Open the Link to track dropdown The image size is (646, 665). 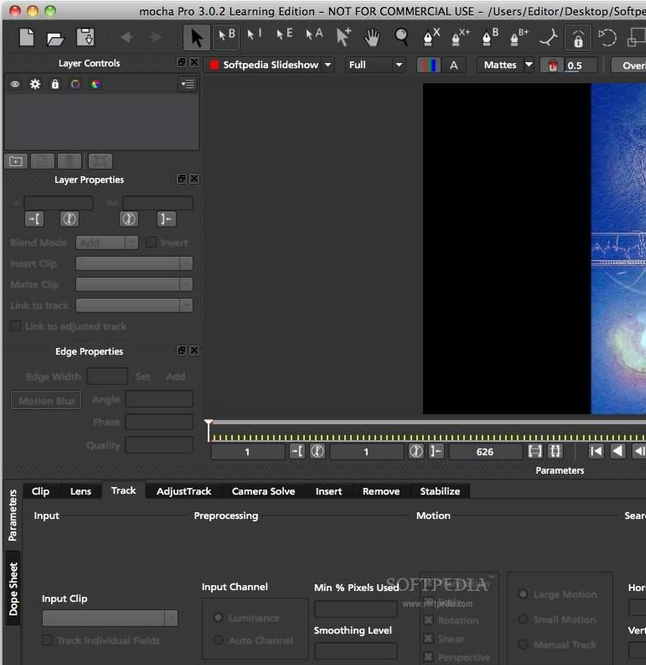coord(134,305)
